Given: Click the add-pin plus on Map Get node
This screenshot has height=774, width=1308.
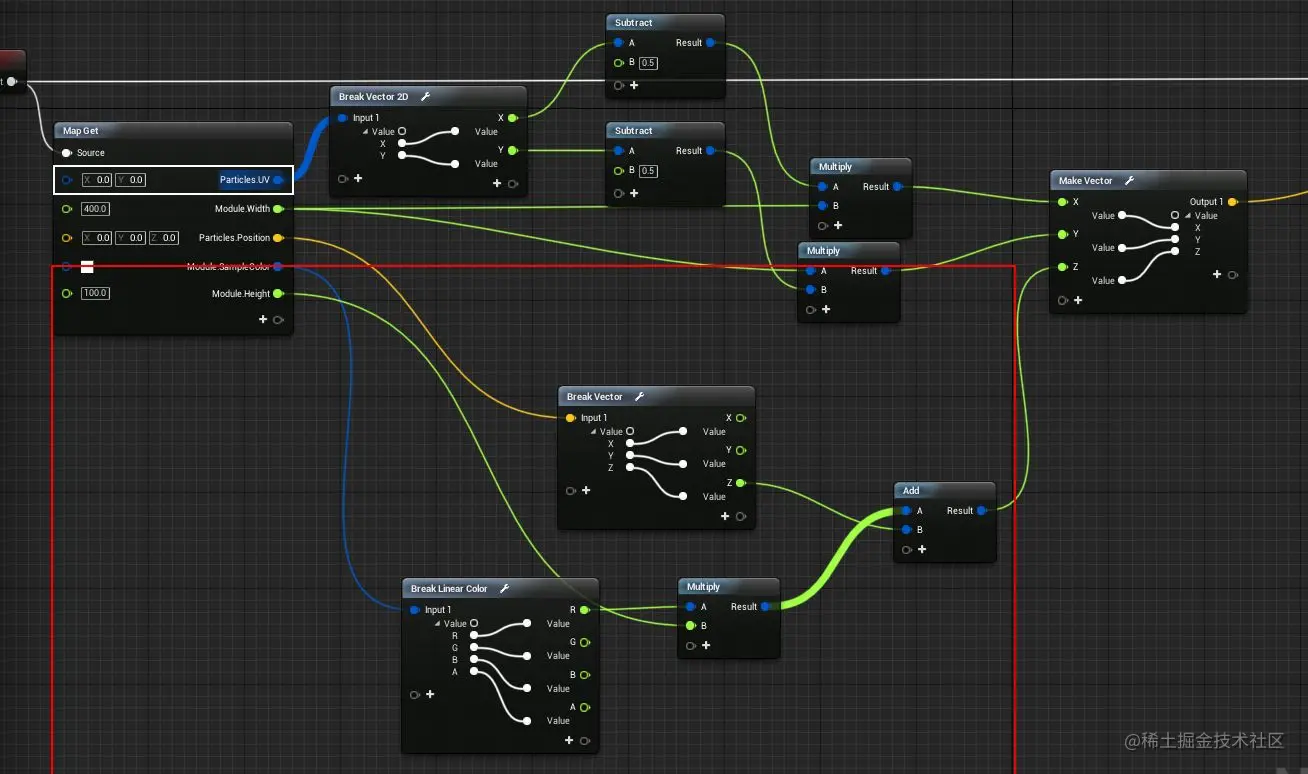Looking at the screenshot, I should (x=263, y=320).
